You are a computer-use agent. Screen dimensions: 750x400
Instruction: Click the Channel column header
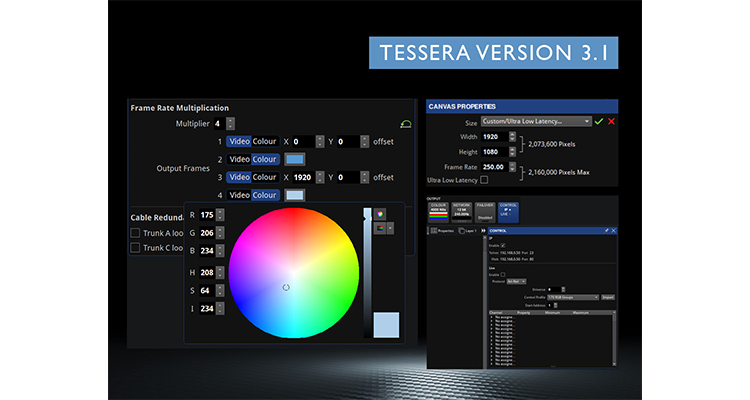pos(496,313)
